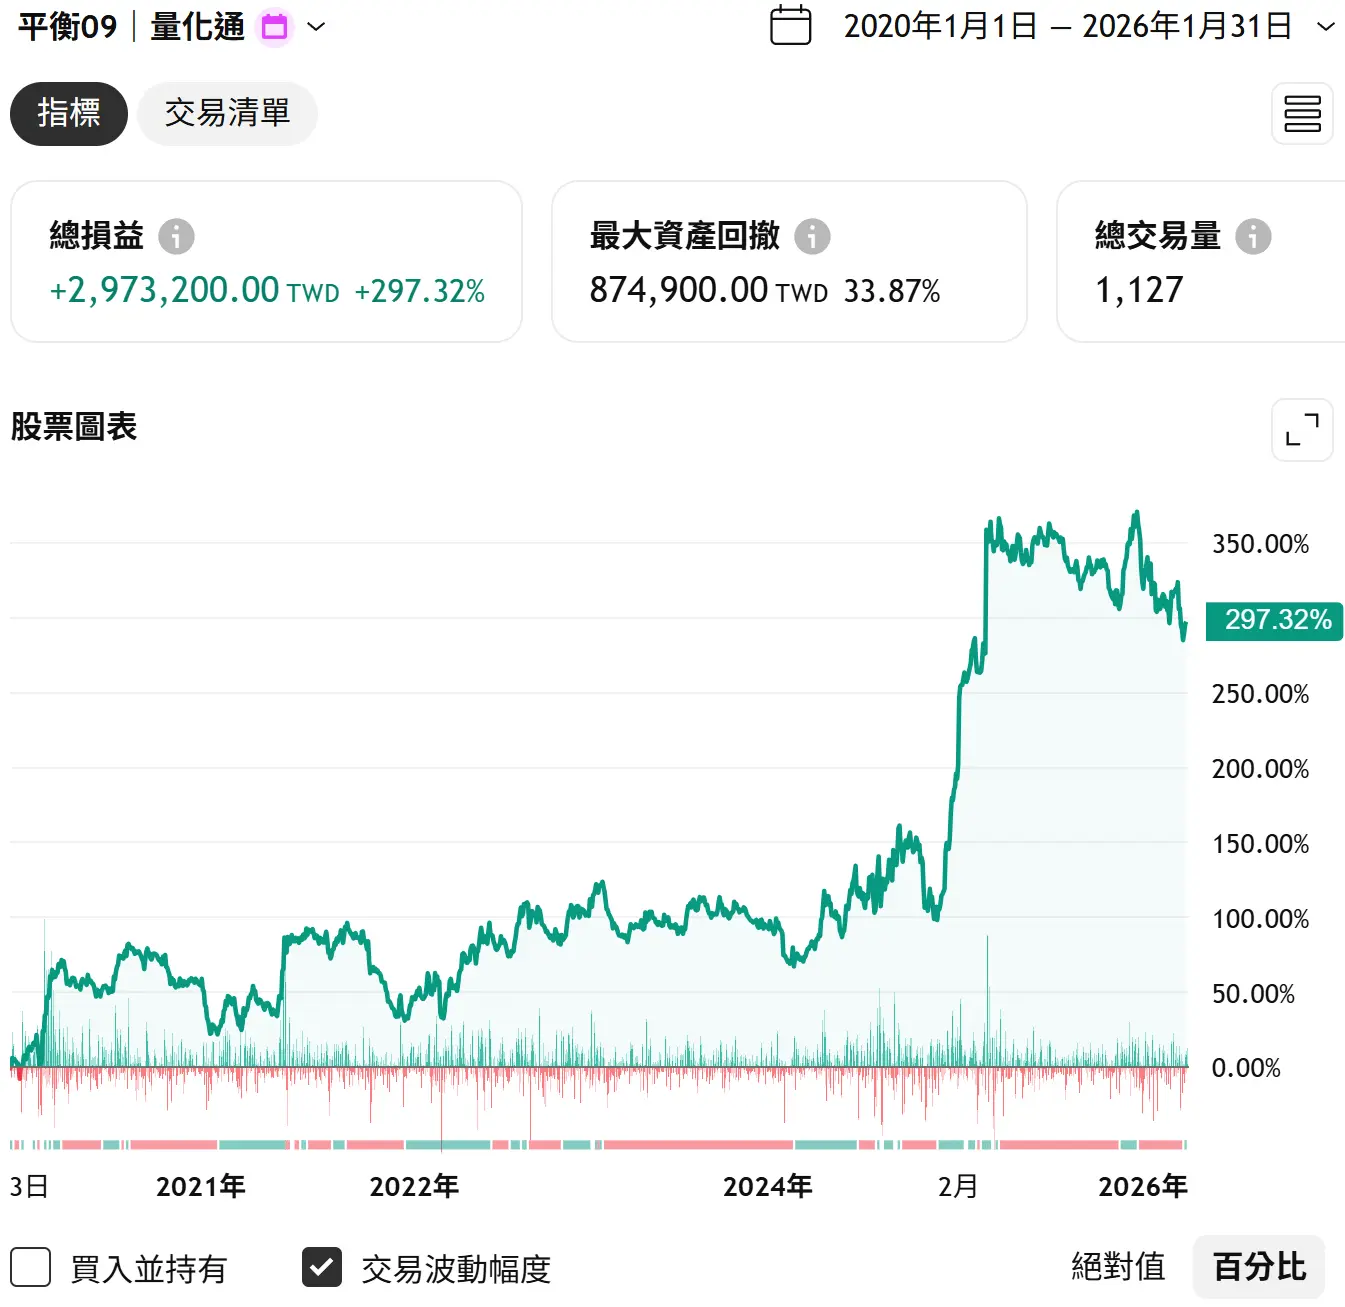Image resolution: width=1345 pixels, height=1307 pixels.
Task: Click the info icon beside 總交易量
Action: pyautogui.click(x=1253, y=237)
